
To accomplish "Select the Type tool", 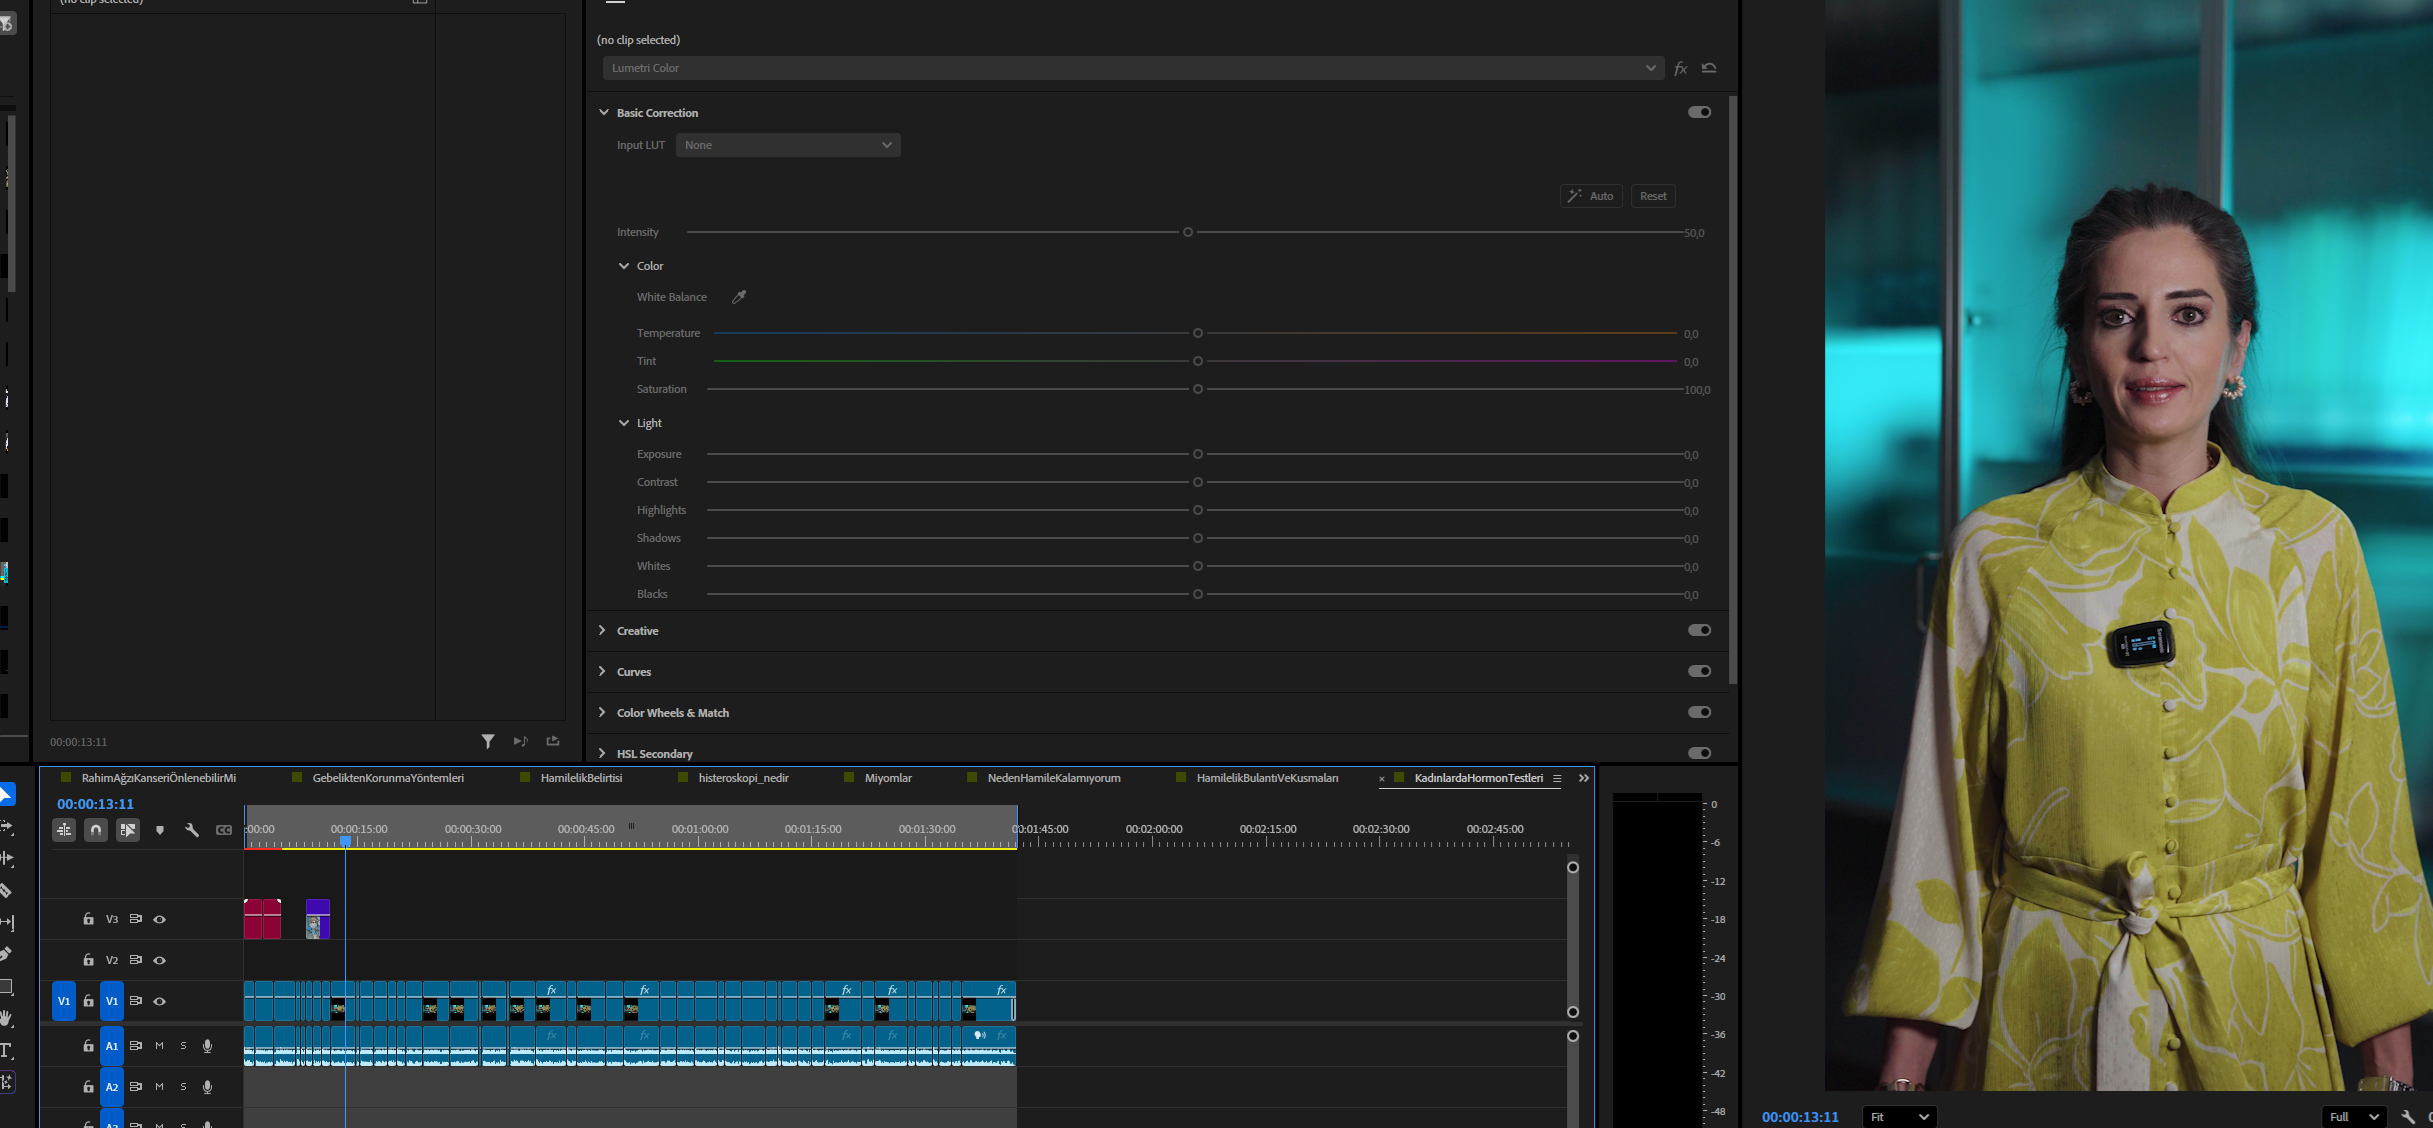I will point(6,1050).
